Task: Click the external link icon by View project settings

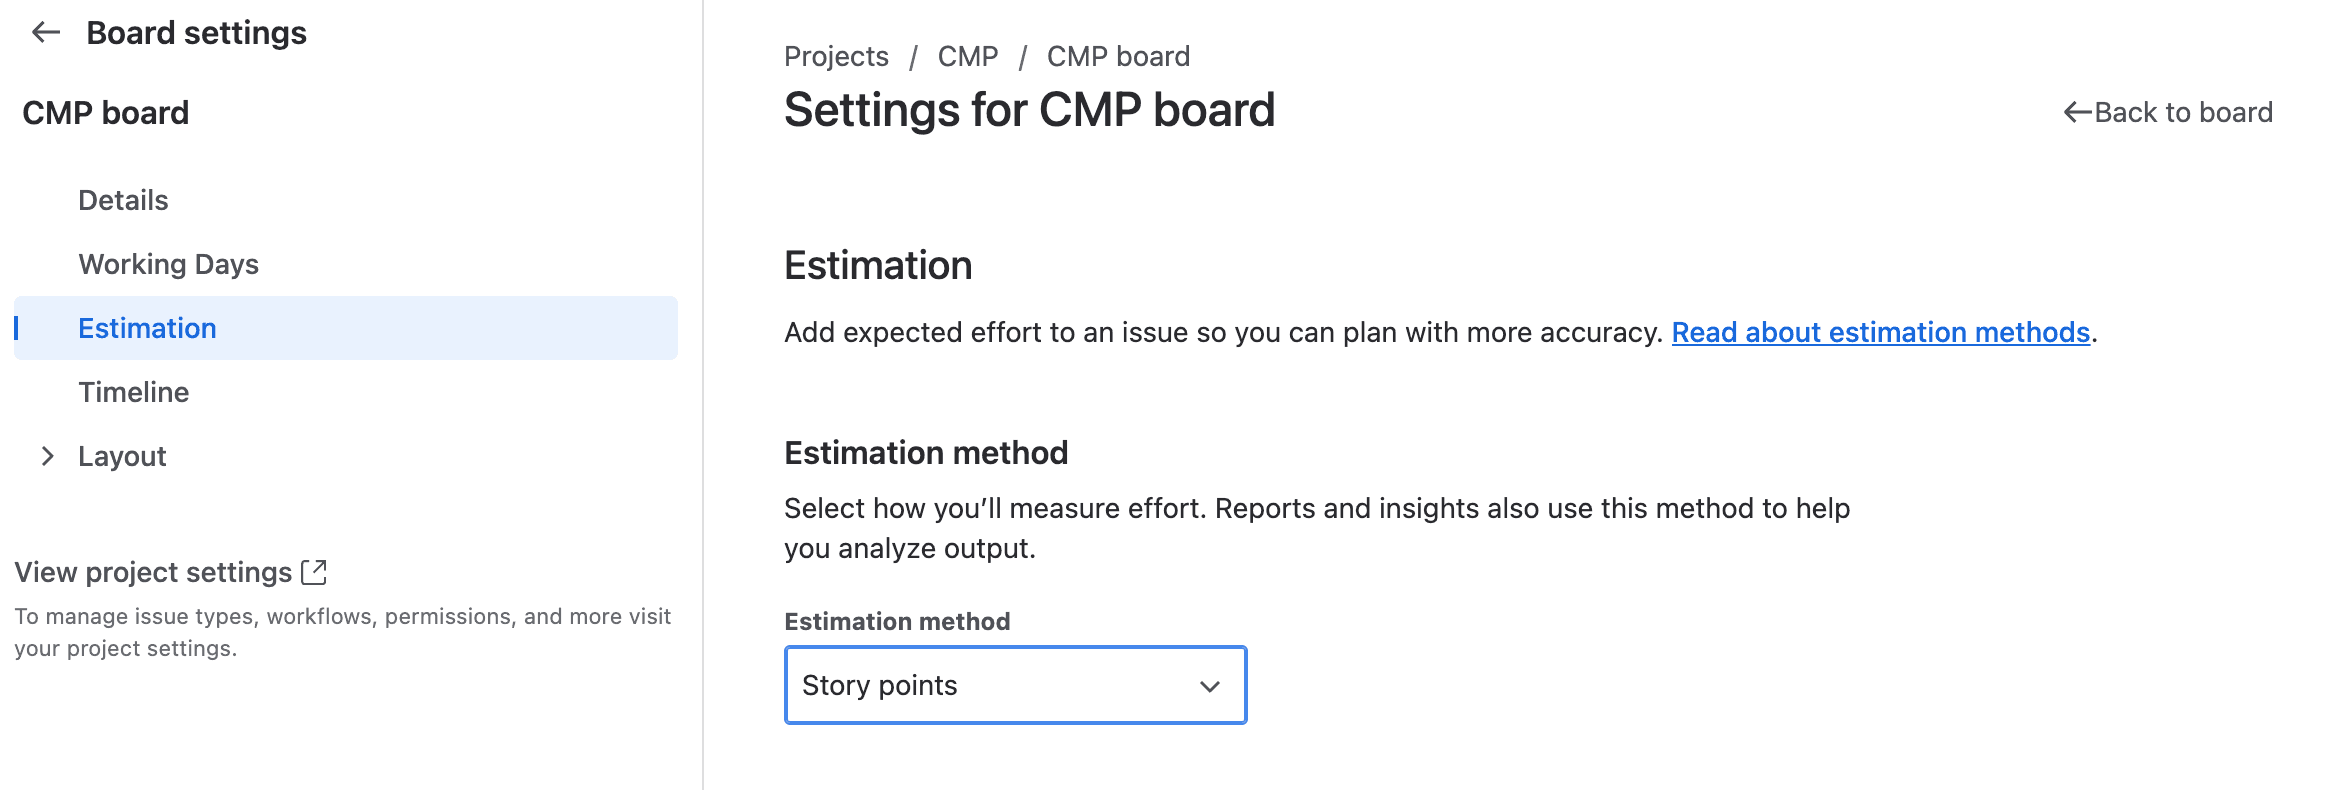Action: pyautogui.click(x=314, y=572)
